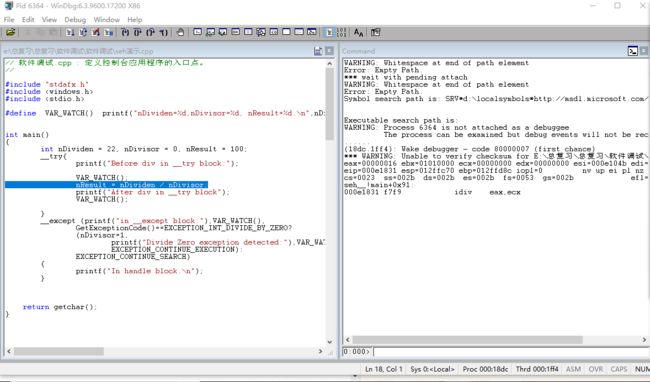Open the File menu
This screenshot has height=382, width=650.
[x=9, y=19]
